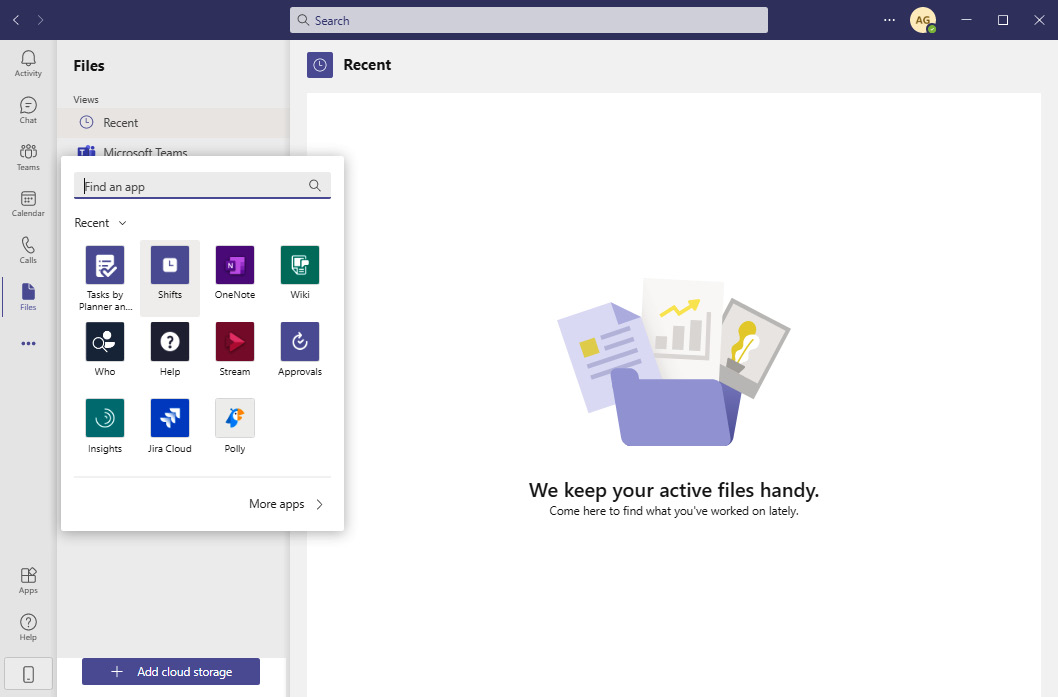Open the Insights app
The image size is (1058, 697).
click(x=105, y=426)
